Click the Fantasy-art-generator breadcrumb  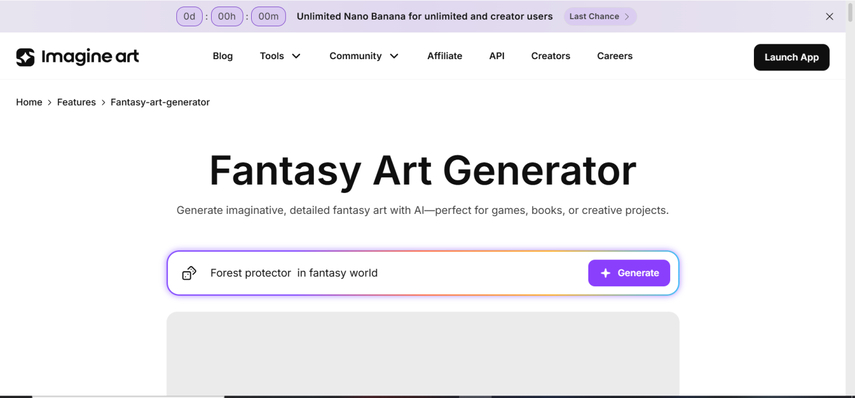160,102
